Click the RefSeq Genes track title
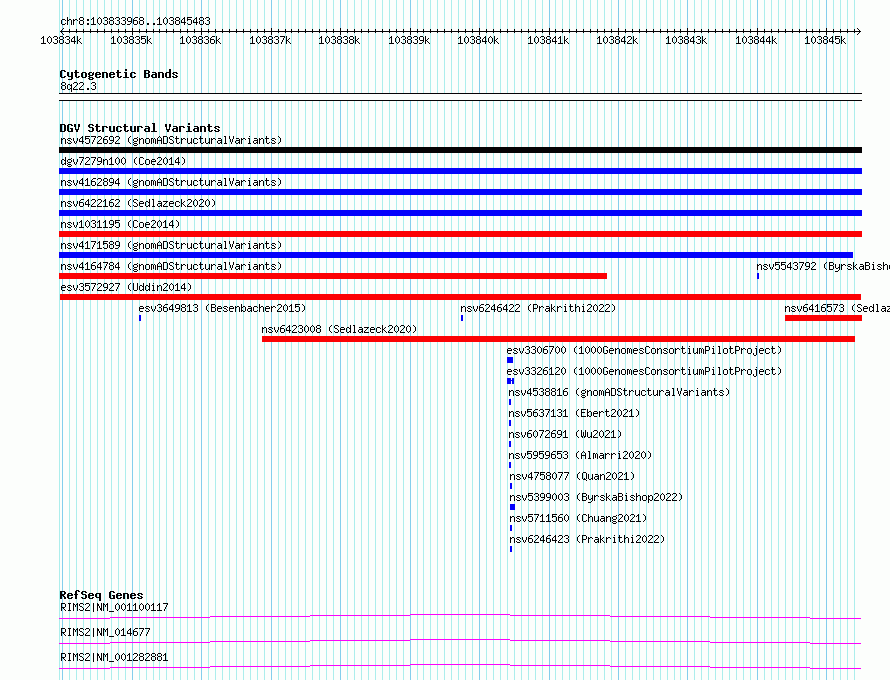 [101, 595]
